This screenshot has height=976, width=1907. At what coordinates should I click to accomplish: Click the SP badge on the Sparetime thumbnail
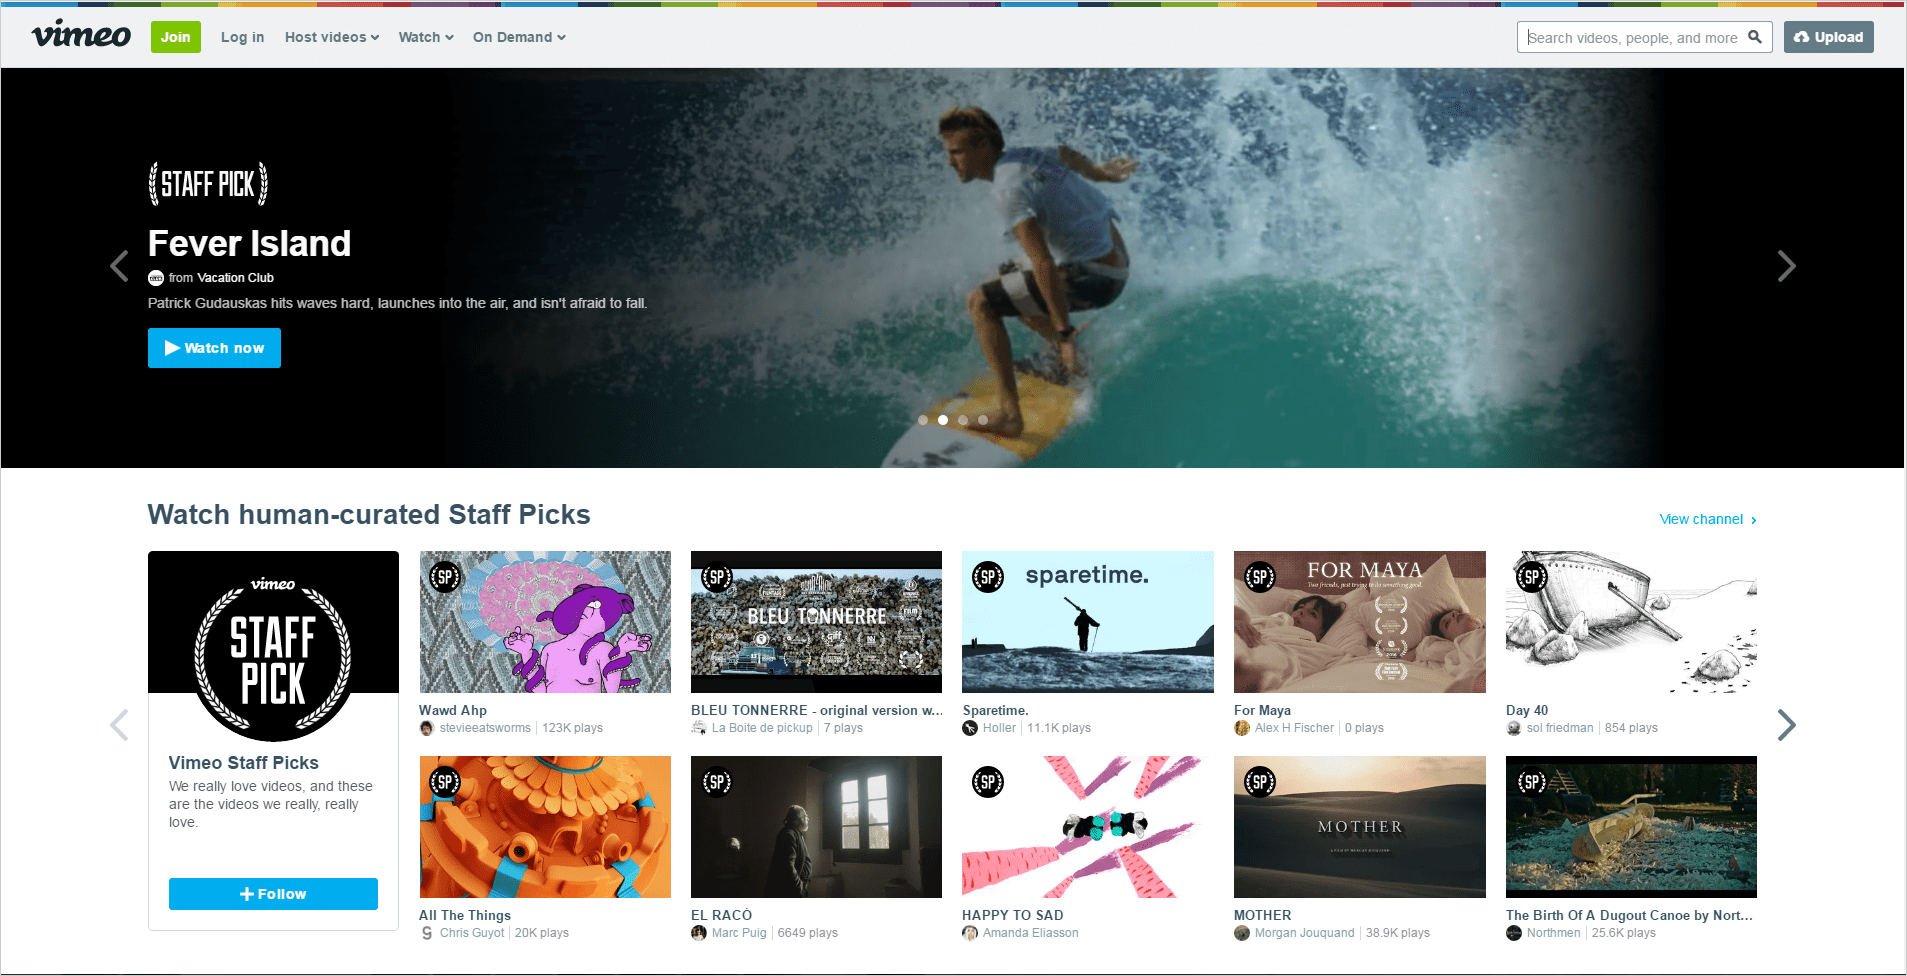click(988, 577)
